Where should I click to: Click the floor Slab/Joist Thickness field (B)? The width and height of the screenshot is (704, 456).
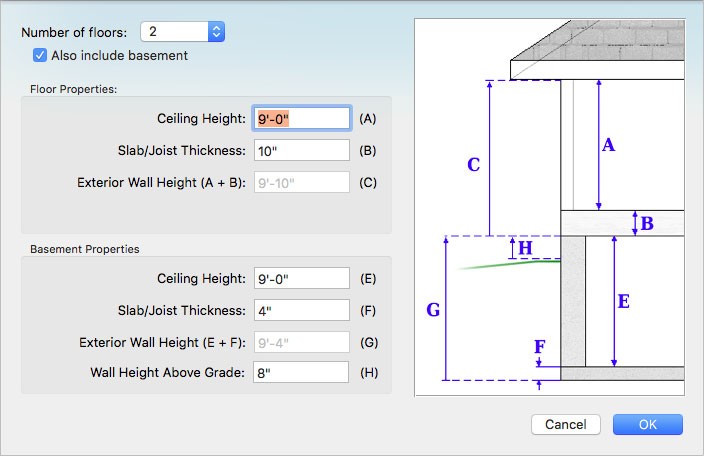pyautogui.click(x=302, y=150)
